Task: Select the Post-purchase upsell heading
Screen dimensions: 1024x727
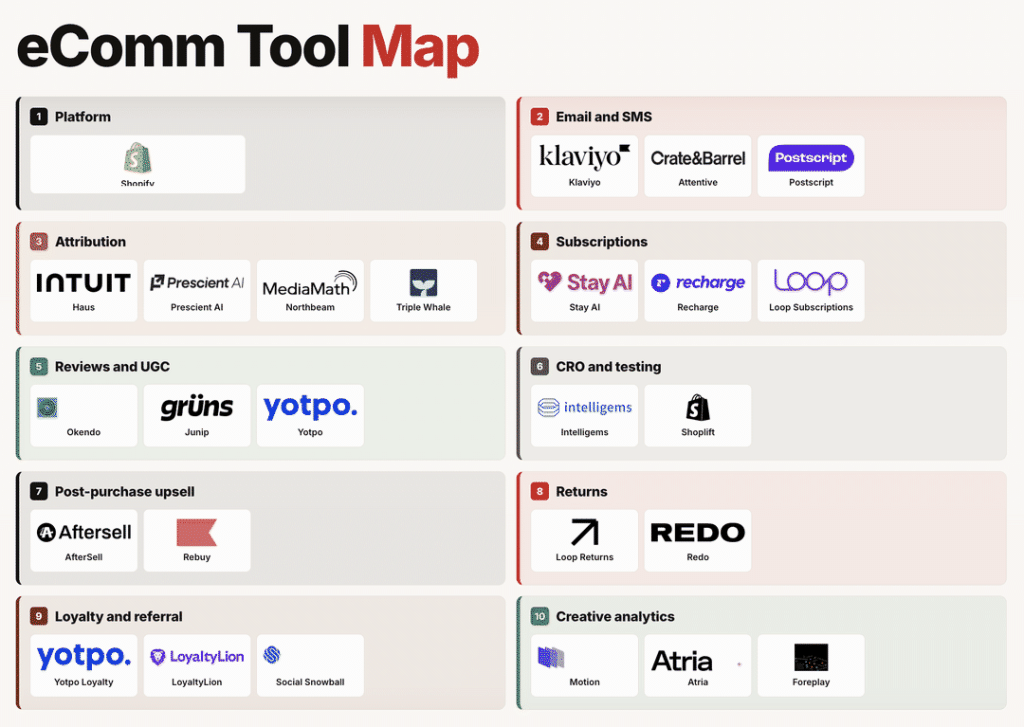Action: coord(125,491)
